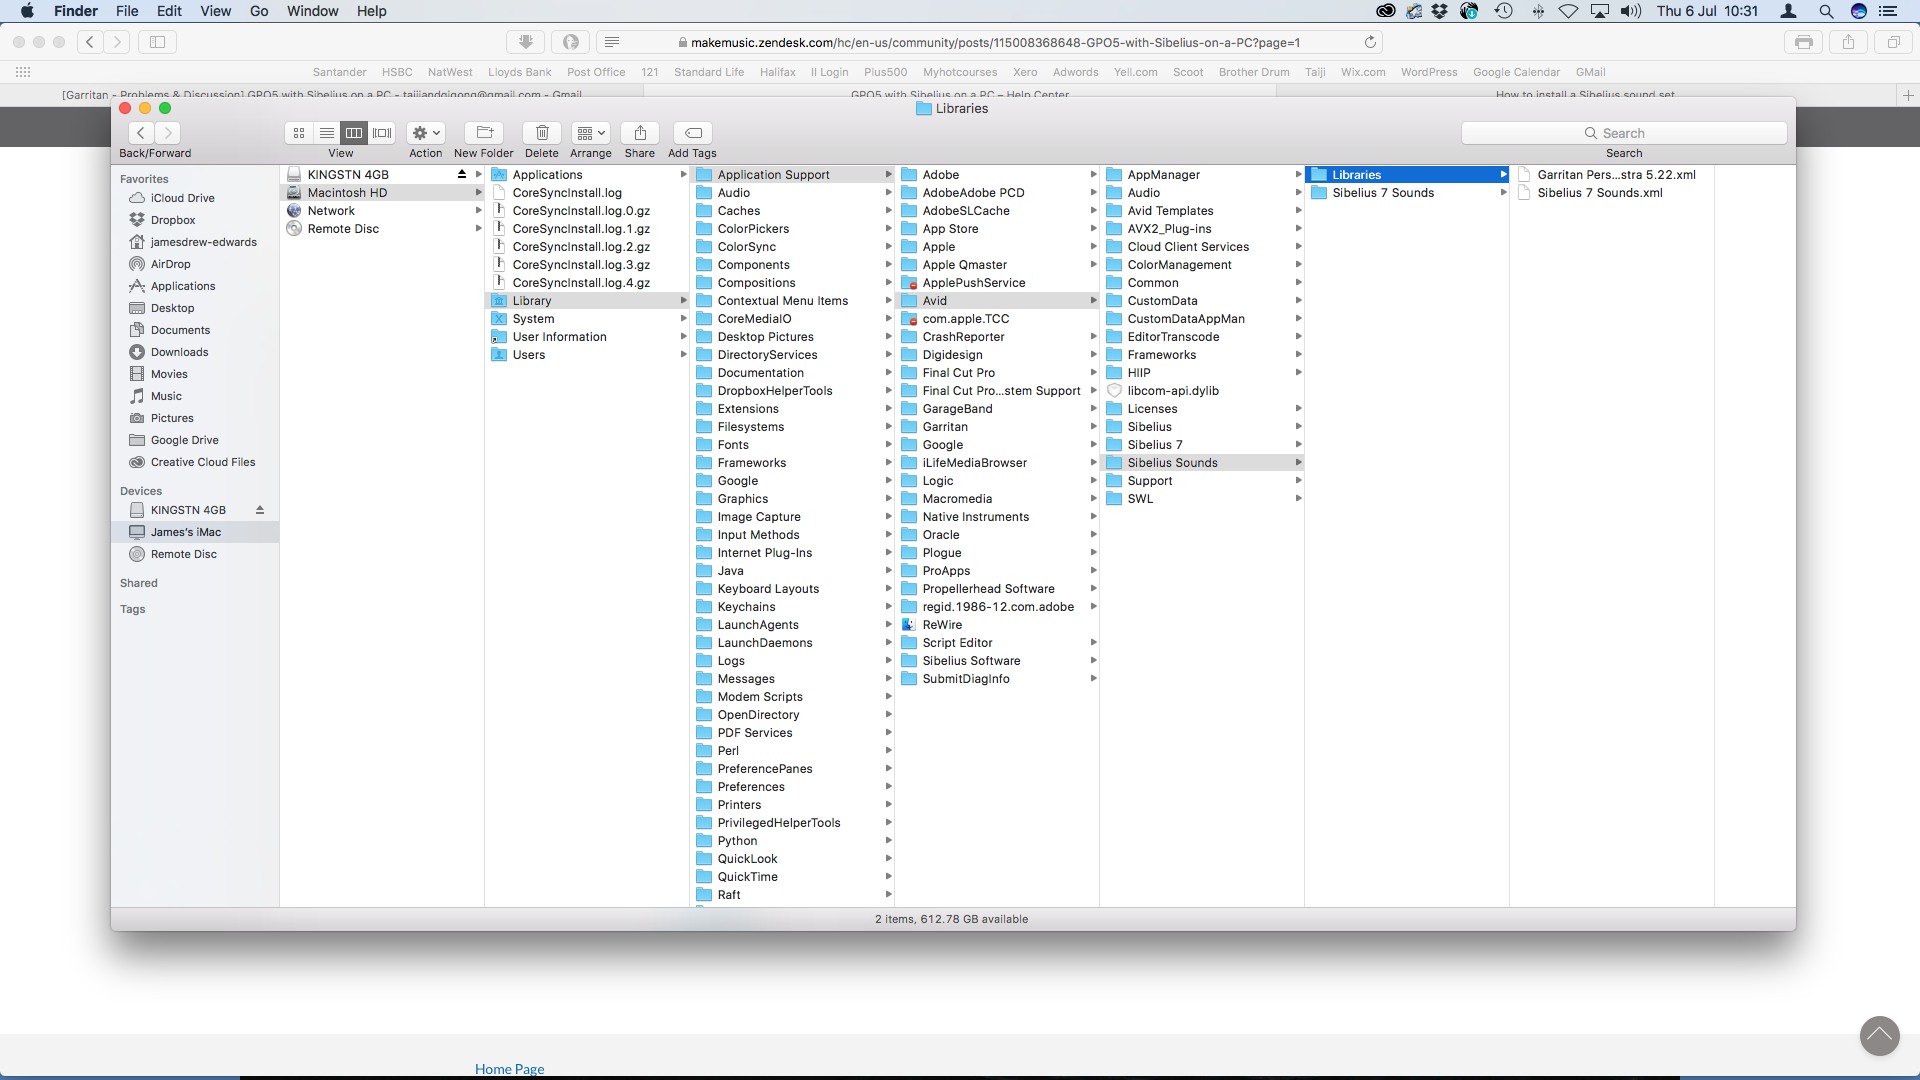This screenshot has width=1920, height=1080.
Task: Click the Delete trash icon
Action: [541, 133]
